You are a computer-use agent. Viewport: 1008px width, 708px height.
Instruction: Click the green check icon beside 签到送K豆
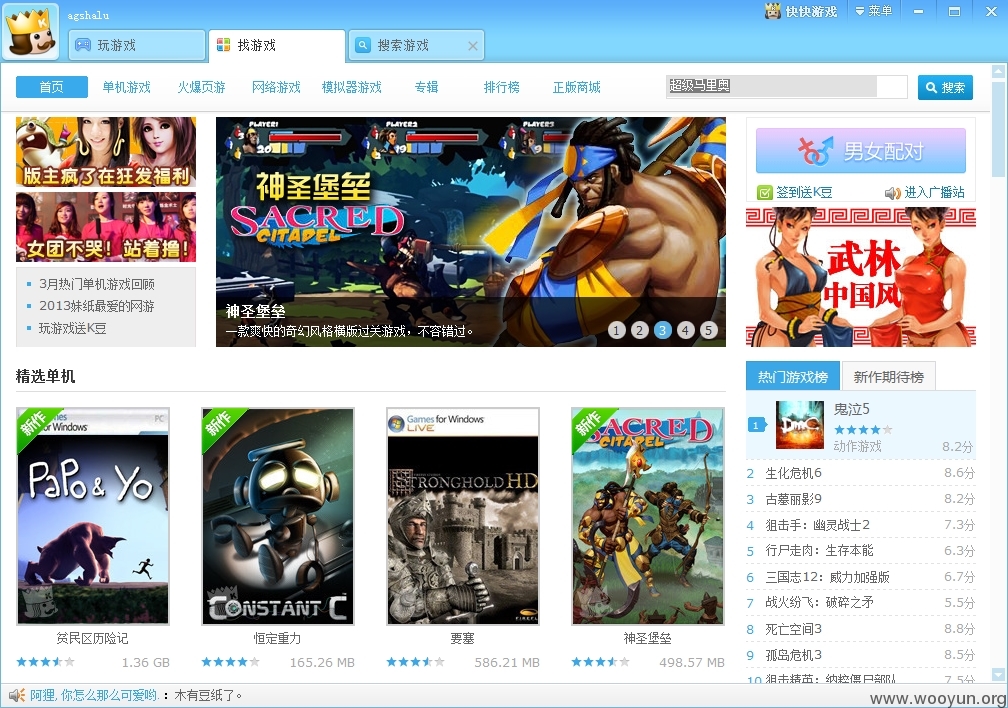[x=764, y=192]
